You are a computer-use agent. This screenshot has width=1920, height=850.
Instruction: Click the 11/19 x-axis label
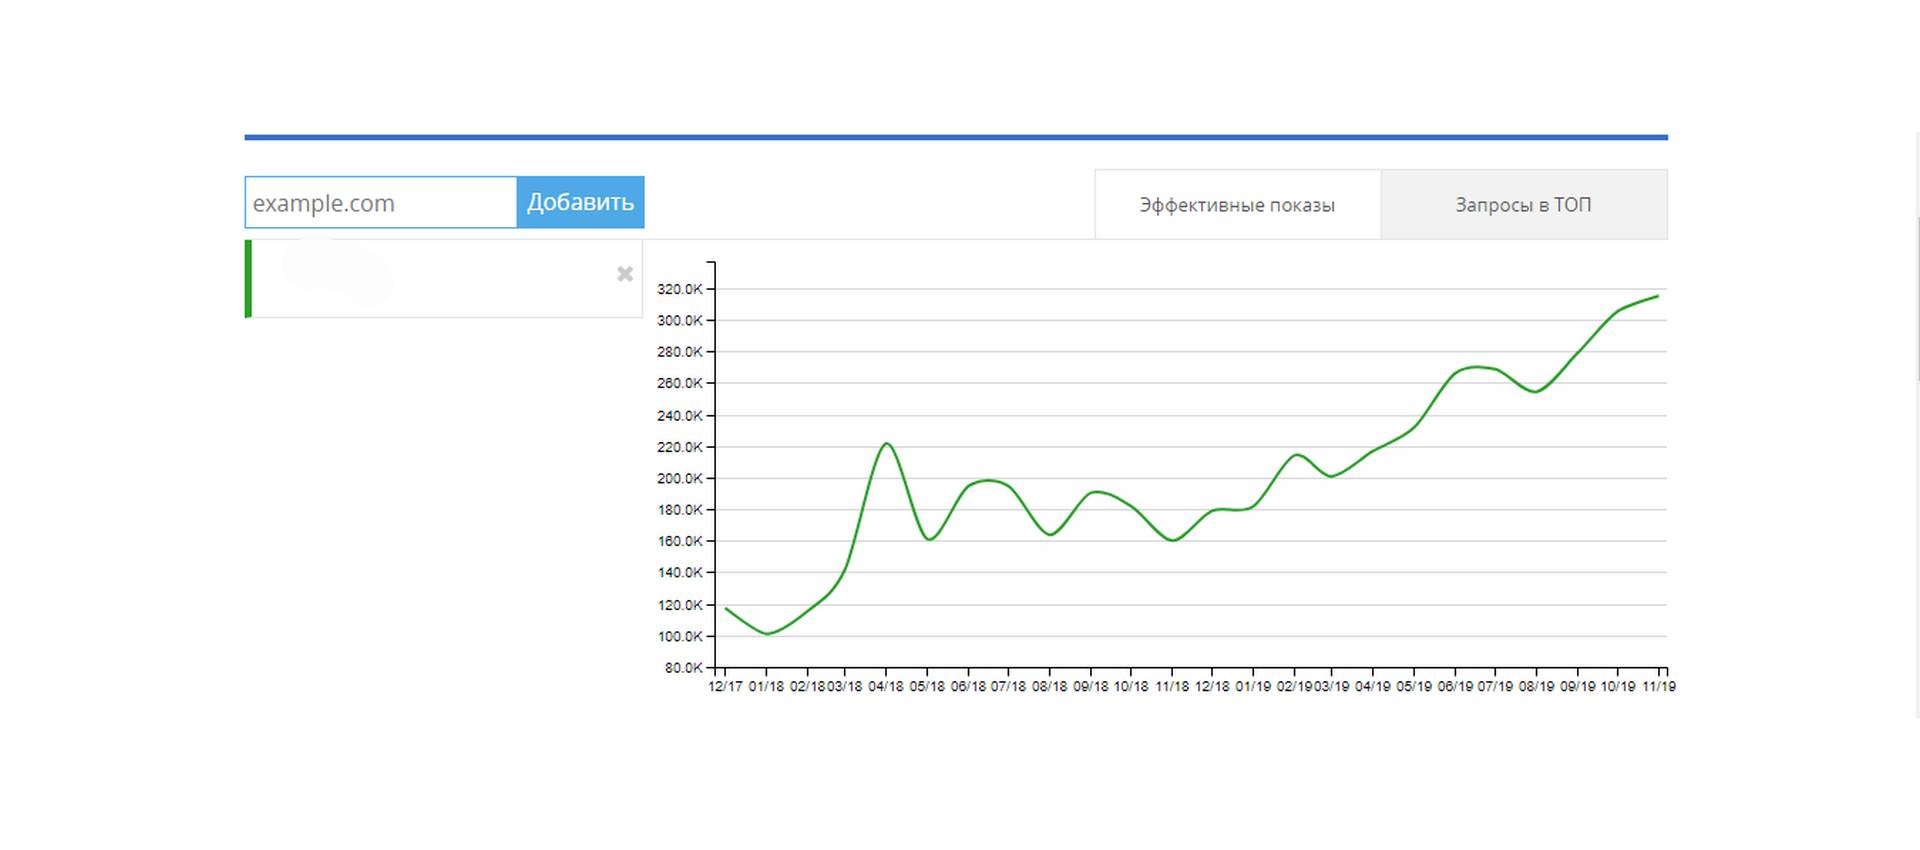point(1659,687)
